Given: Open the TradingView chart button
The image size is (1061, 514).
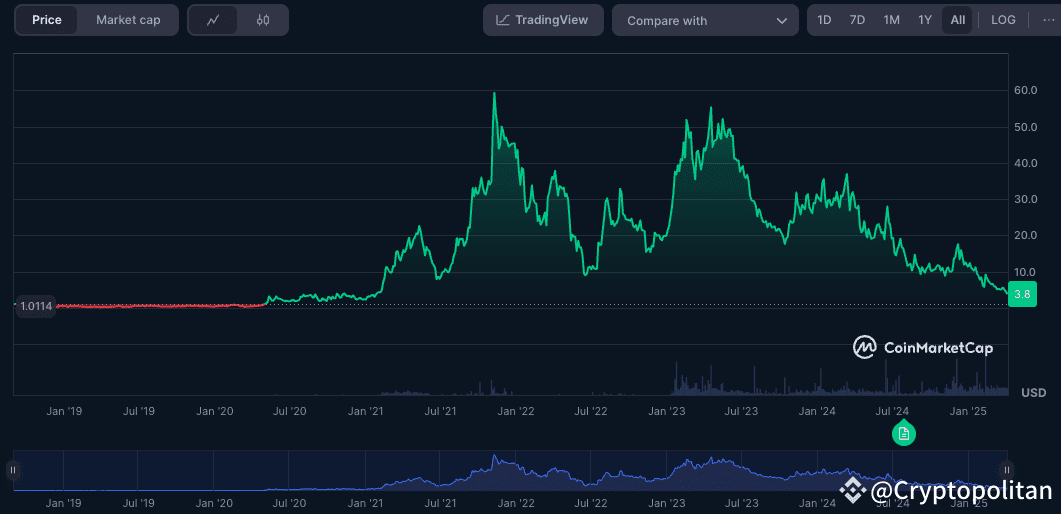Looking at the screenshot, I should coord(544,20).
